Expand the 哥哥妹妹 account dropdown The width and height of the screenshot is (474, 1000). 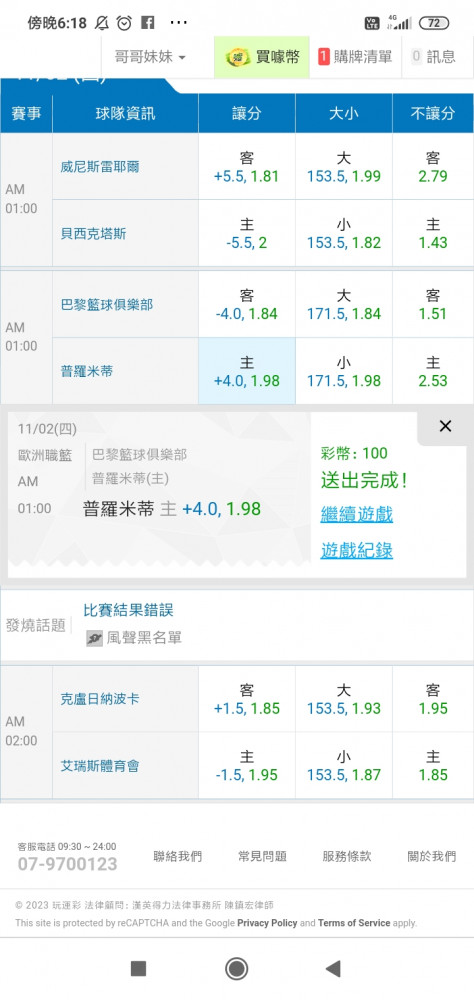point(150,57)
